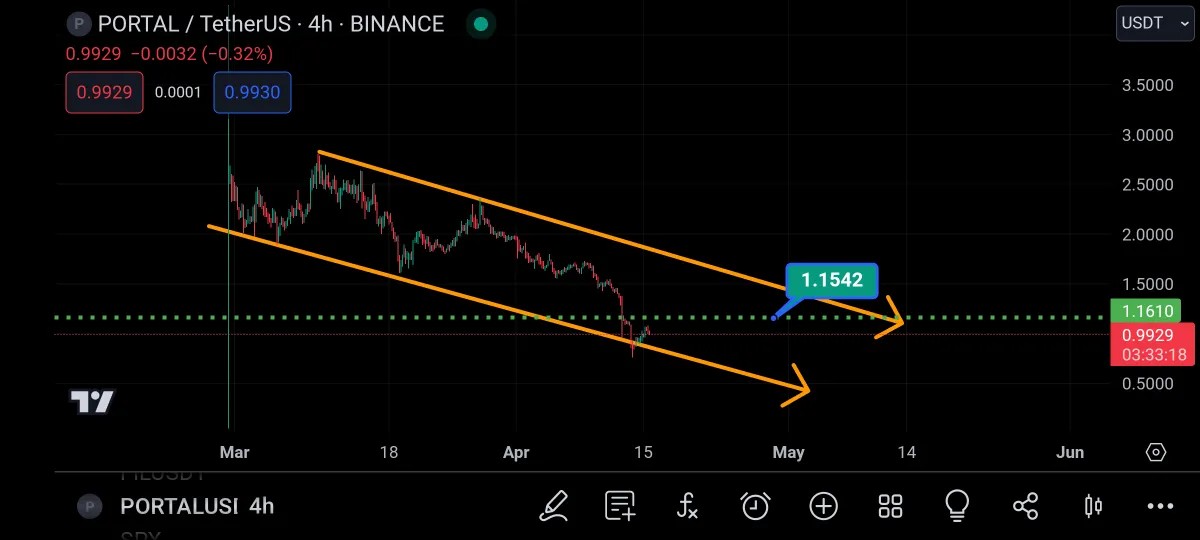
Task: Add a text note icon
Action: pos(620,506)
